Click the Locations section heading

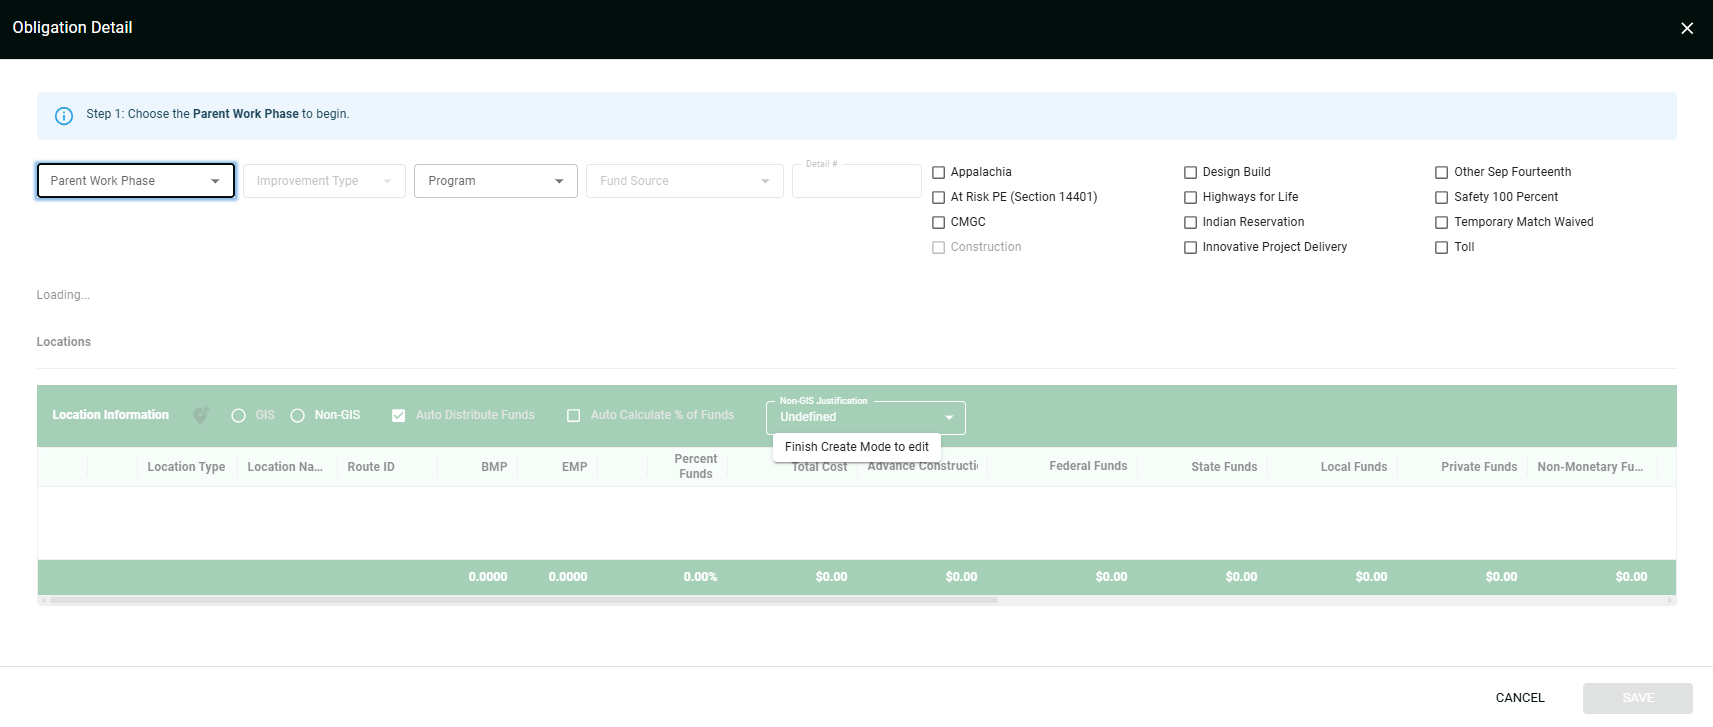(x=64, y=342)
